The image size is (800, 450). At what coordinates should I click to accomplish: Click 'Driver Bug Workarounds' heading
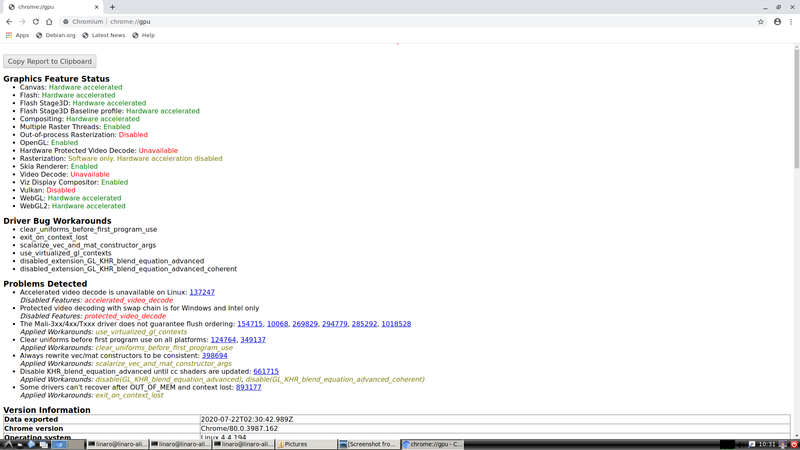coord(57,221)
